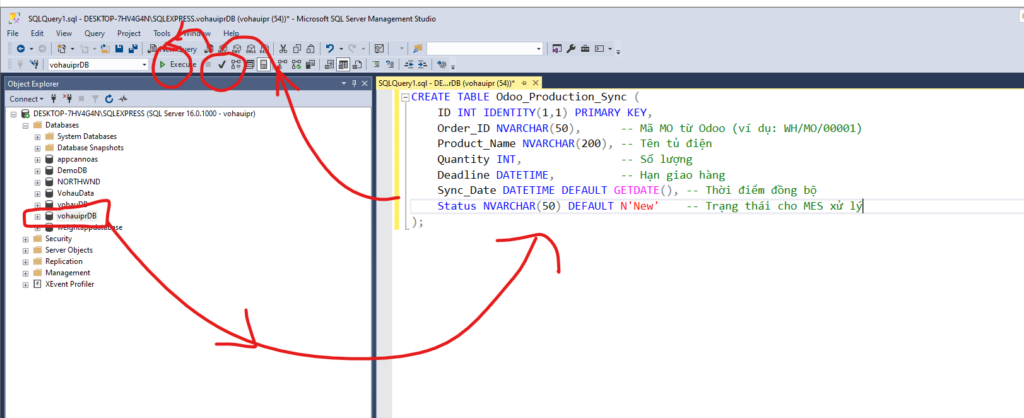1024x418 pixels.
Task: Collapse the Databases folder node
Action: click(x=25, y=125)
